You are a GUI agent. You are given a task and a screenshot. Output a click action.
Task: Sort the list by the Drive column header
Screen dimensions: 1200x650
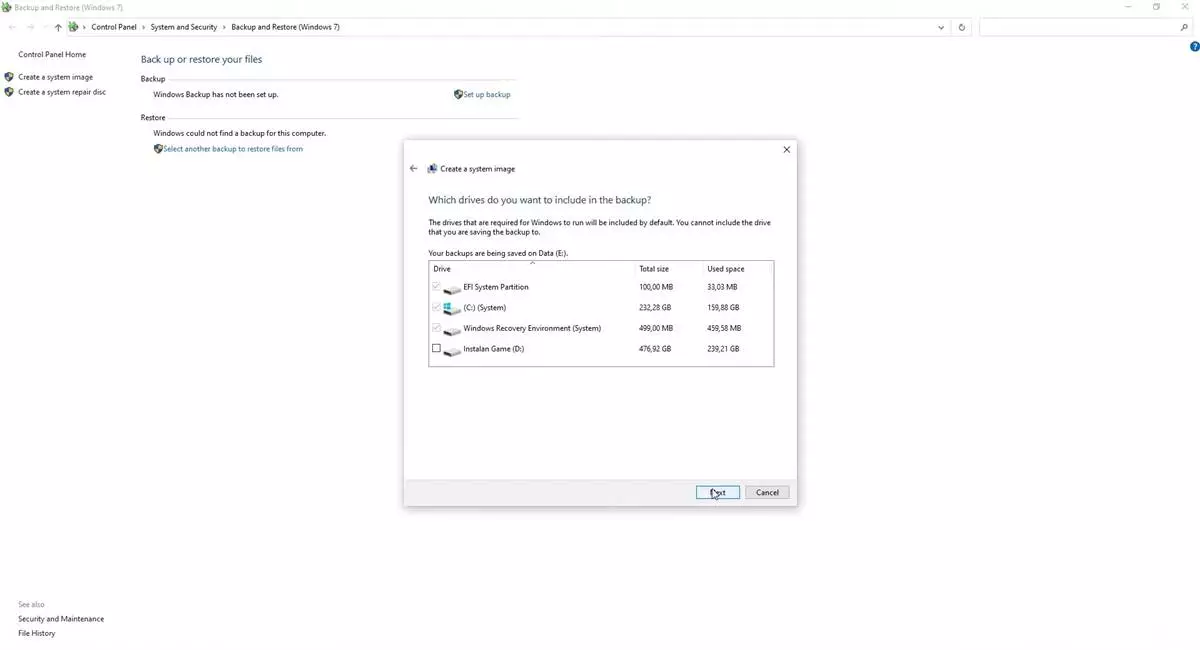(532, 269)
